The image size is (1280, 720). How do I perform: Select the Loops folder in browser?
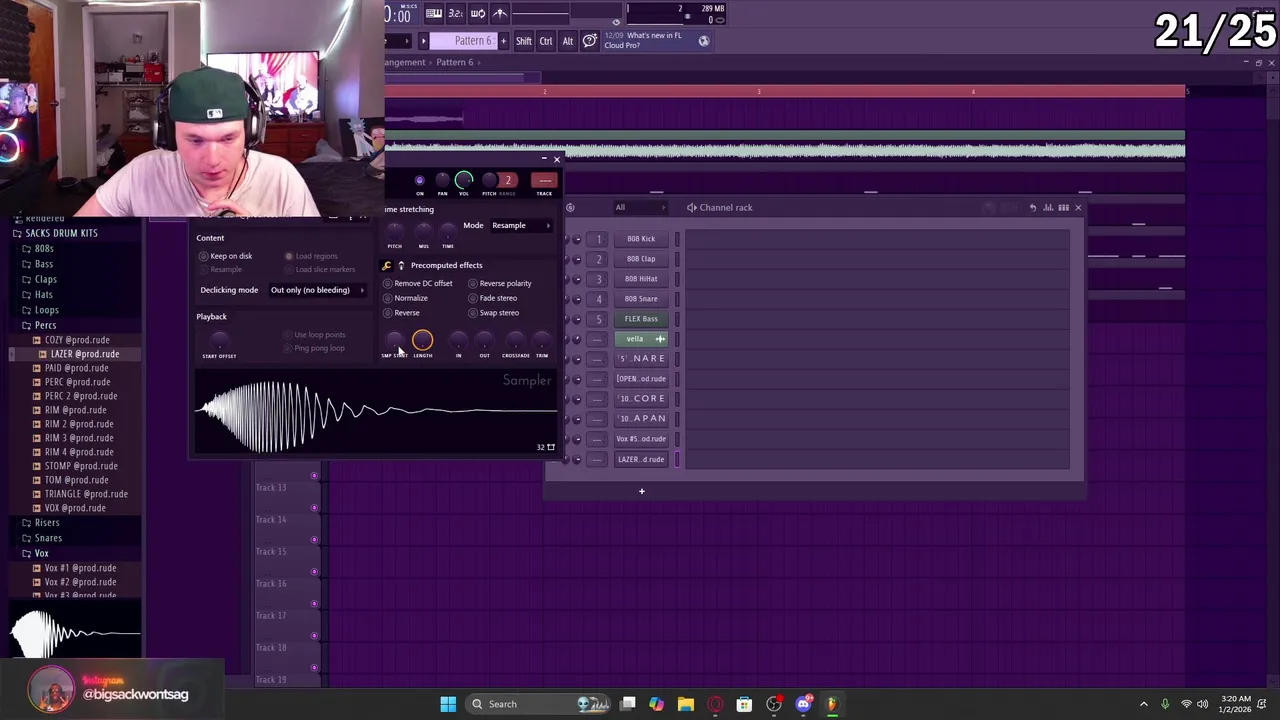[46, 310]
